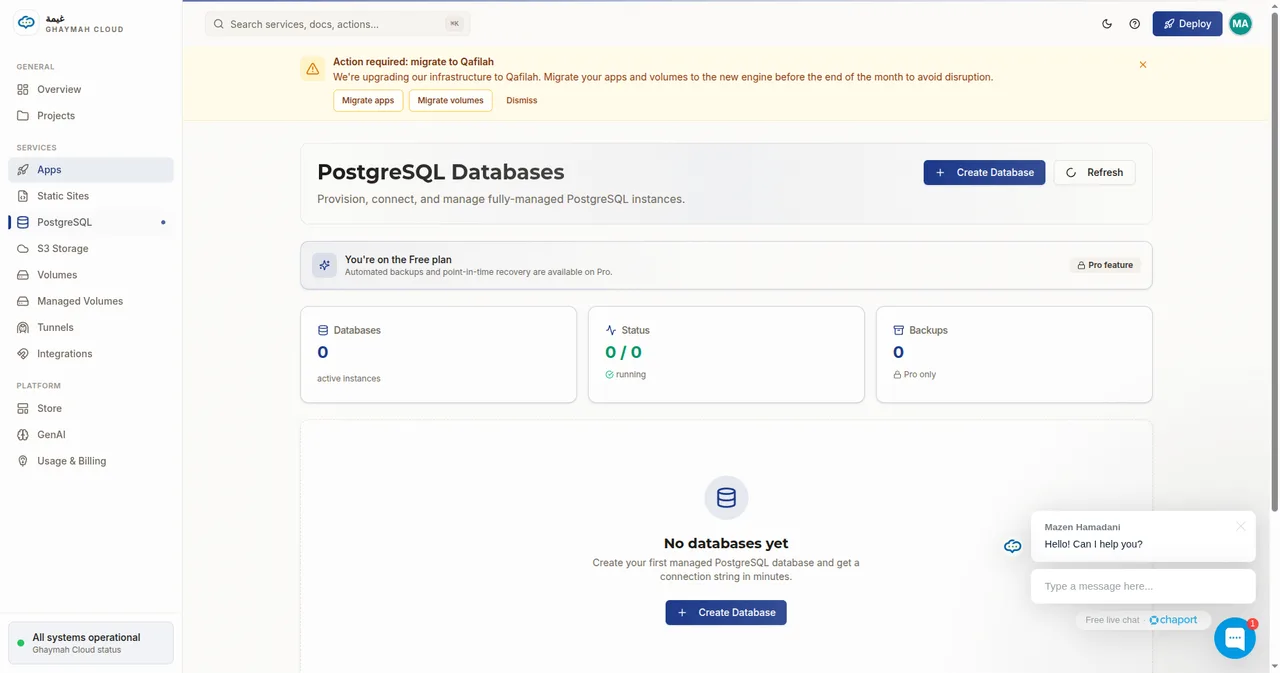
Task: Click the 'Hello! Can I help you?' message
Action: (1093, 544)
